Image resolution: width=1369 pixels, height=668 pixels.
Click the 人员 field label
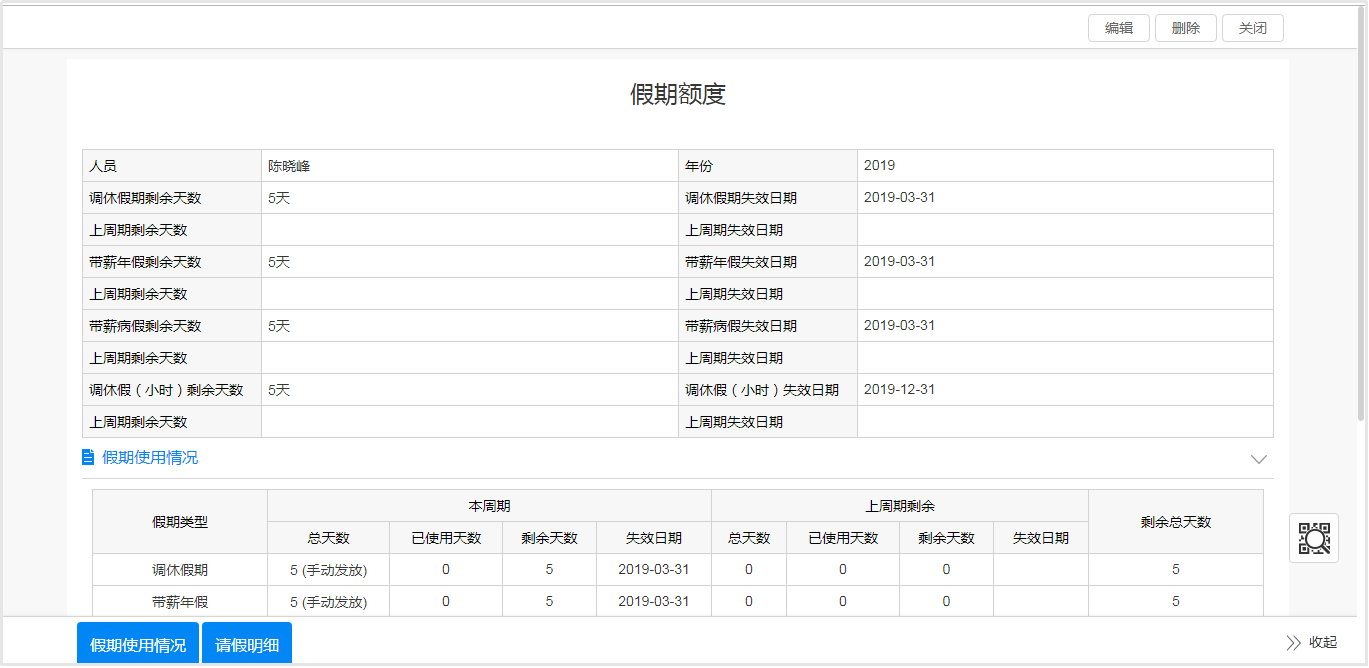(103, 166)
